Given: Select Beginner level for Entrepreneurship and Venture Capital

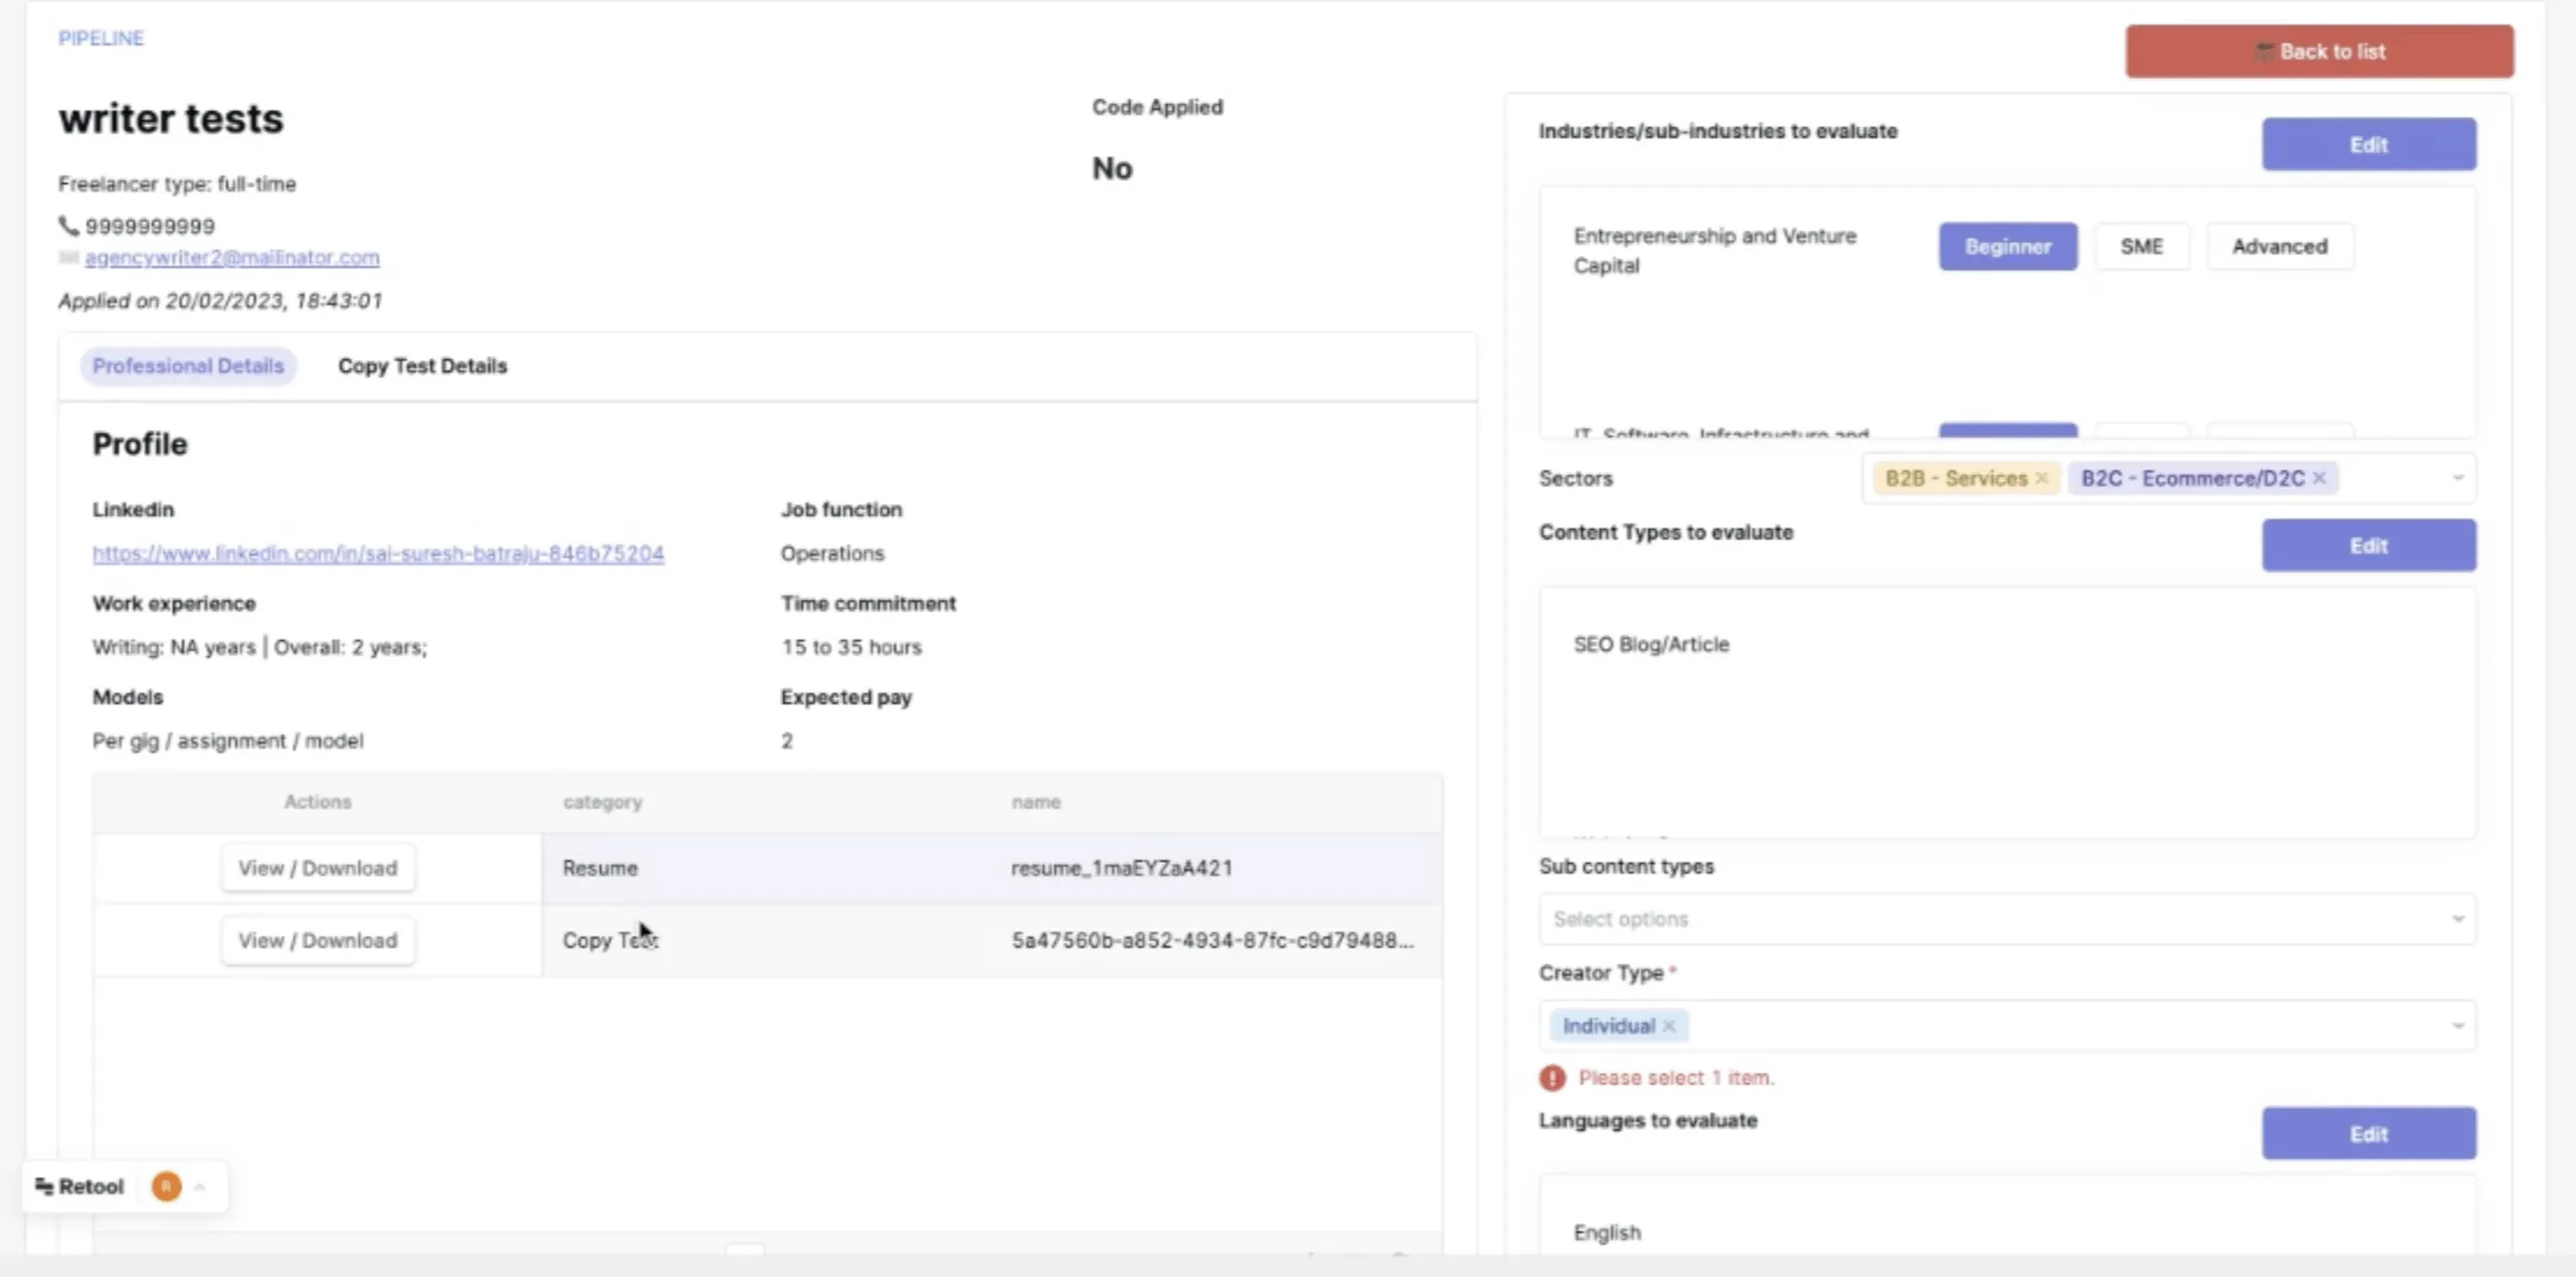Looking at the screenshot, I should (x=2008, y=246).
